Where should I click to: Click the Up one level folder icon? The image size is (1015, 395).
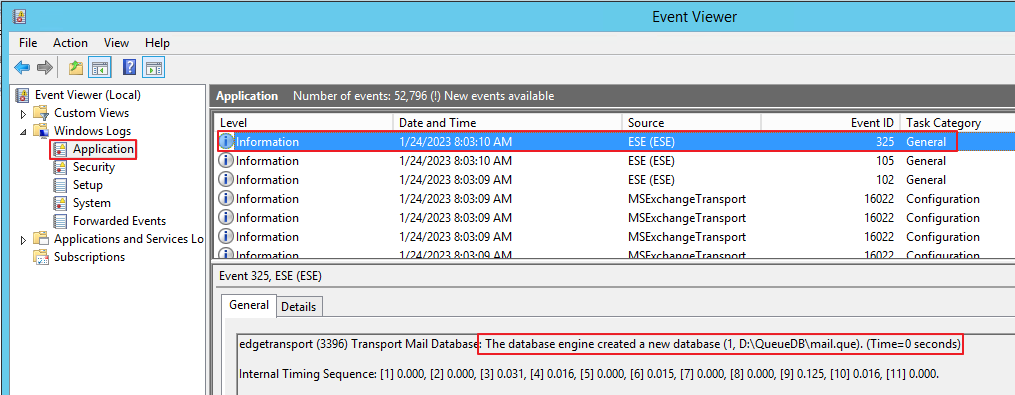pos(76,67)
